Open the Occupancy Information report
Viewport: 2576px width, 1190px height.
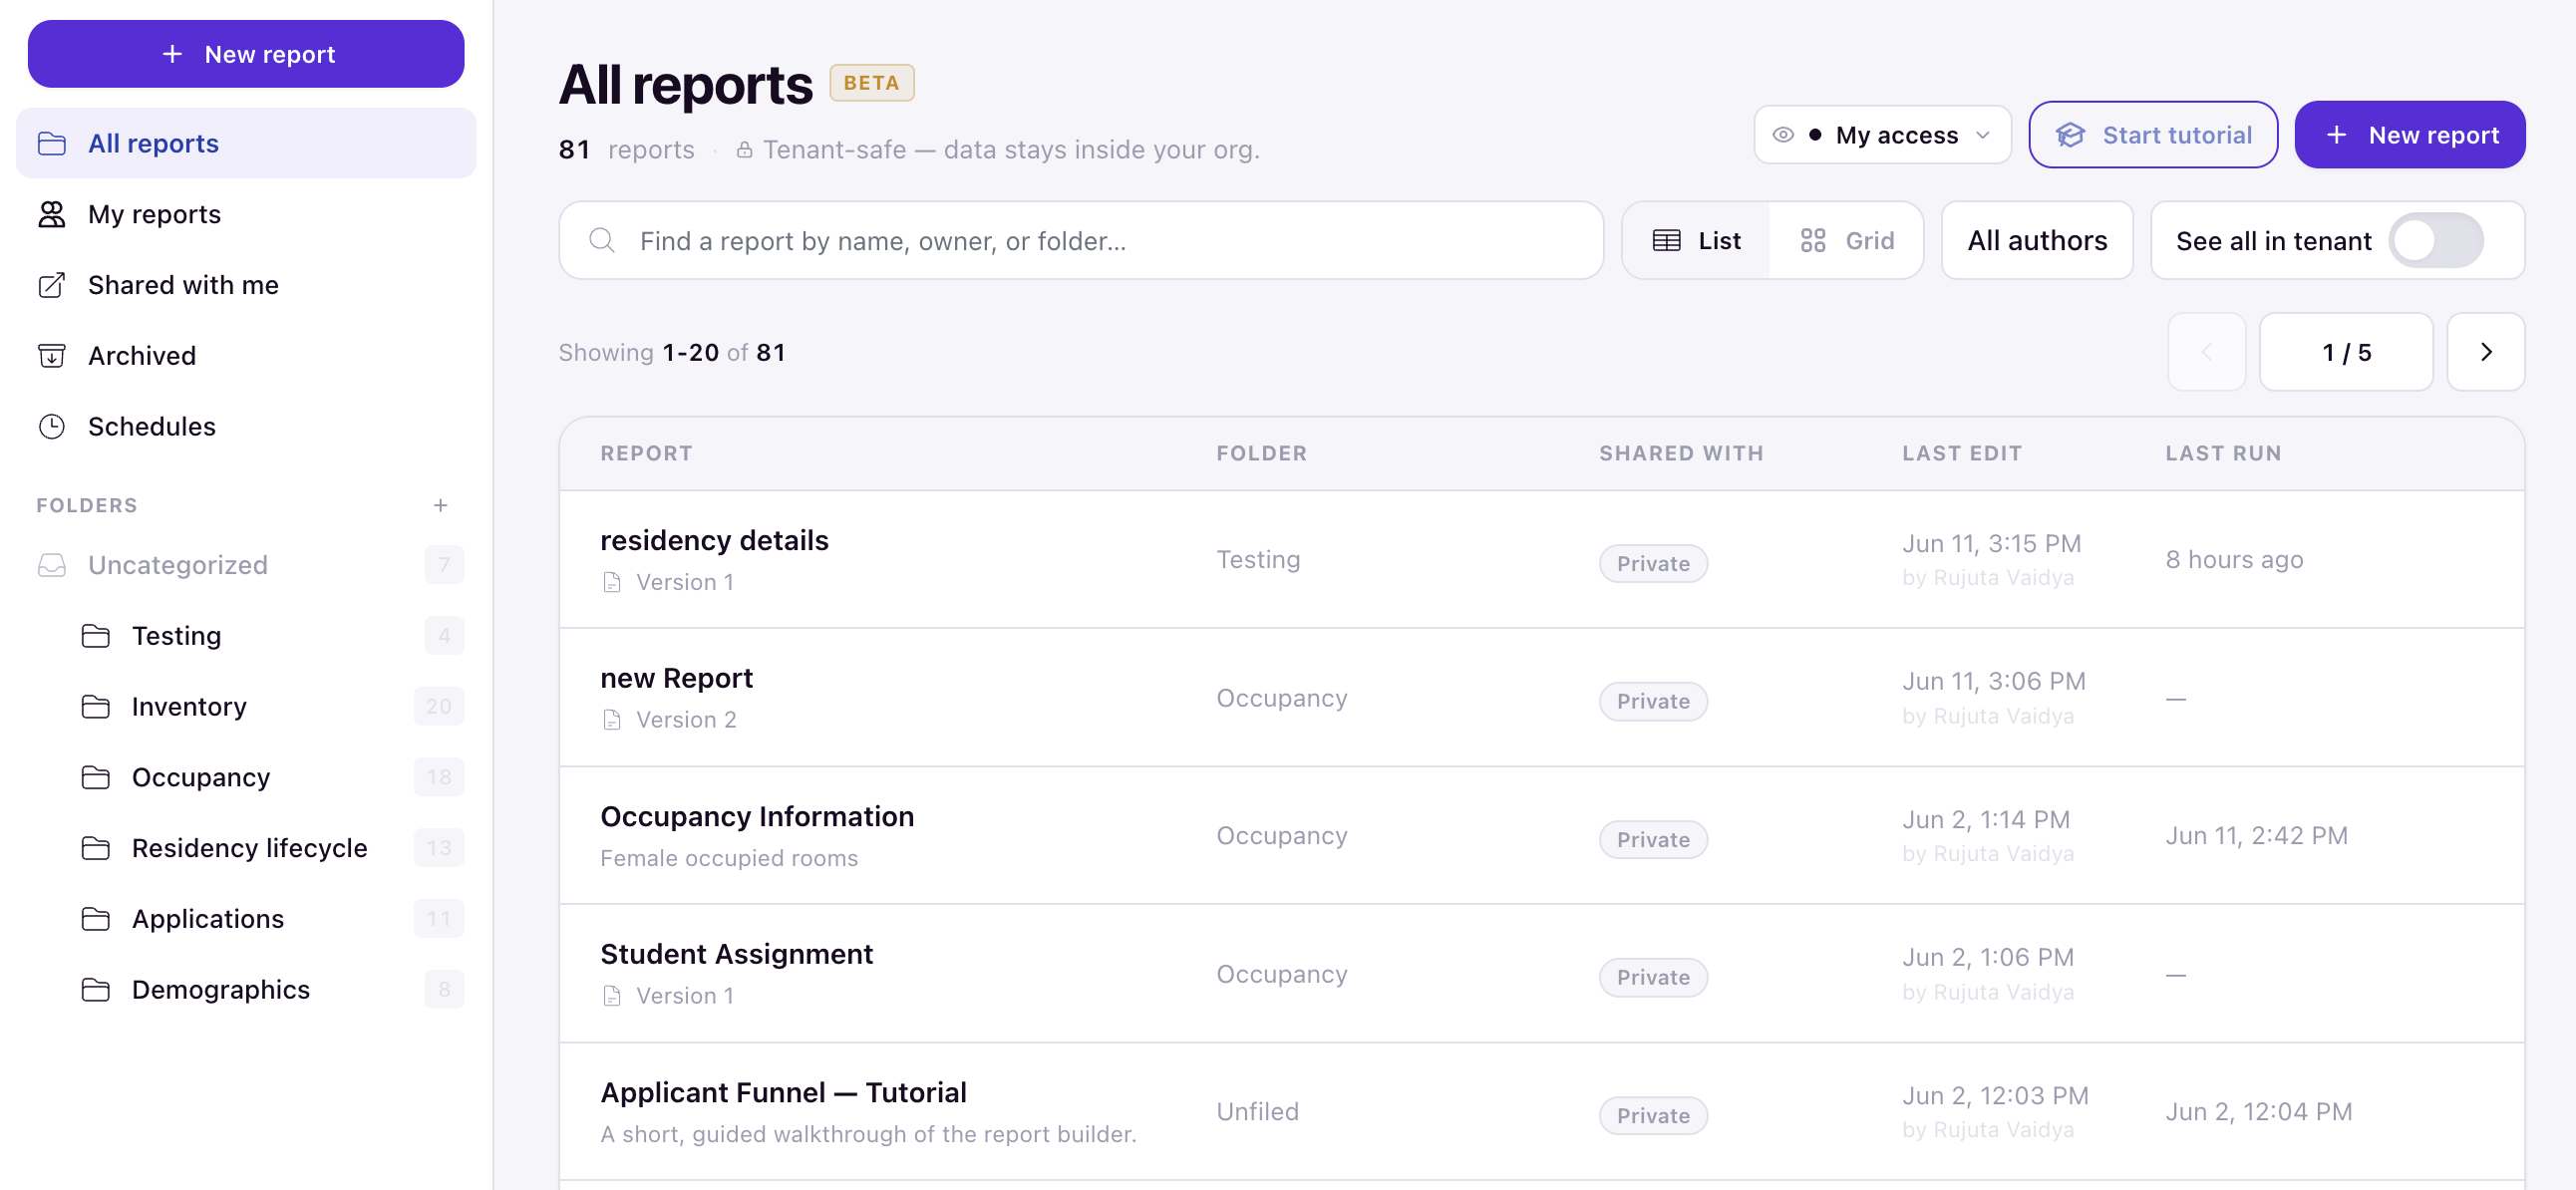point(757,816)
